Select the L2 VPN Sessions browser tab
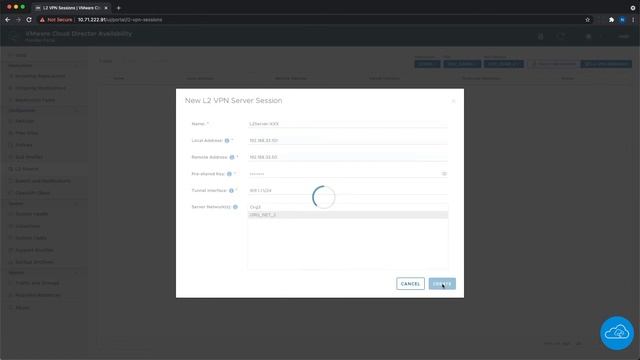This screenshot has width=640, height=360. [71, 8]
